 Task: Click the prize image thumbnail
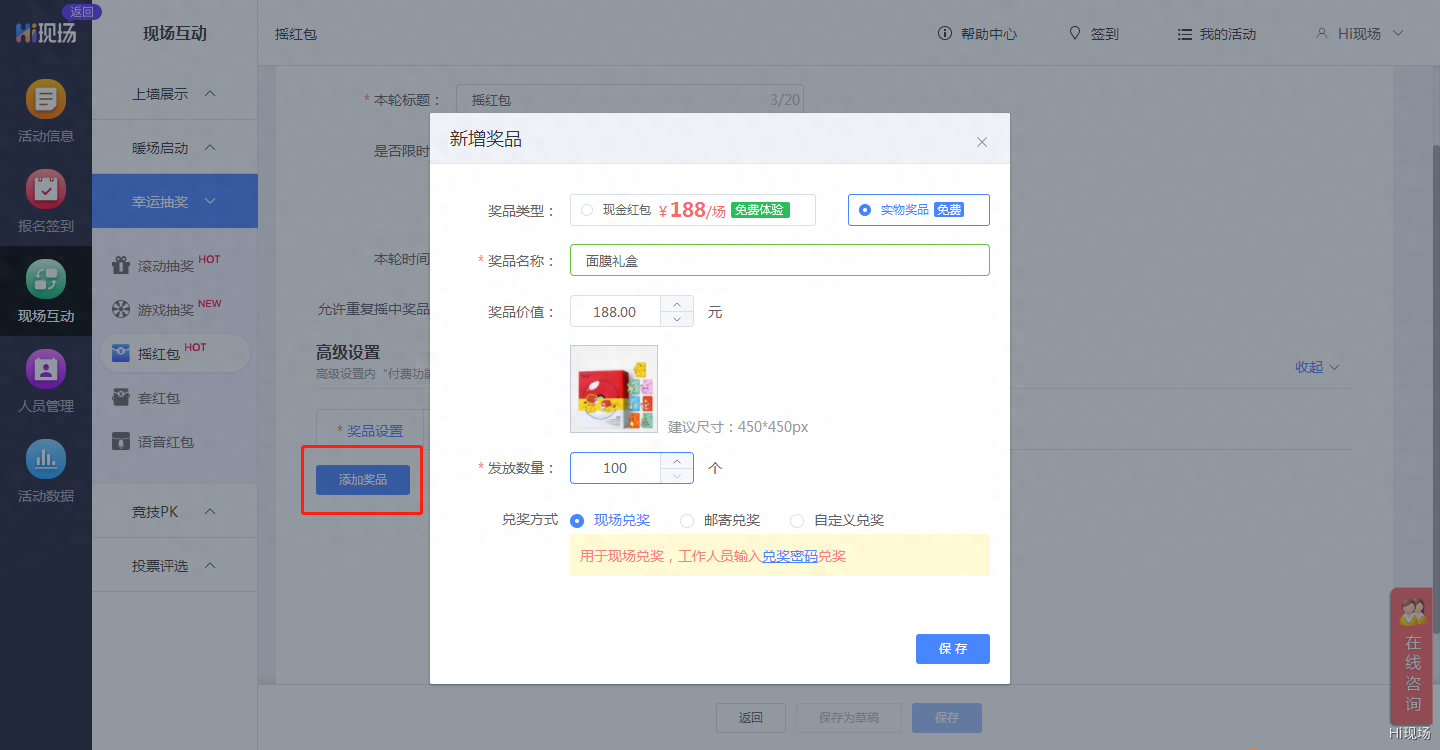pos(613,387)
